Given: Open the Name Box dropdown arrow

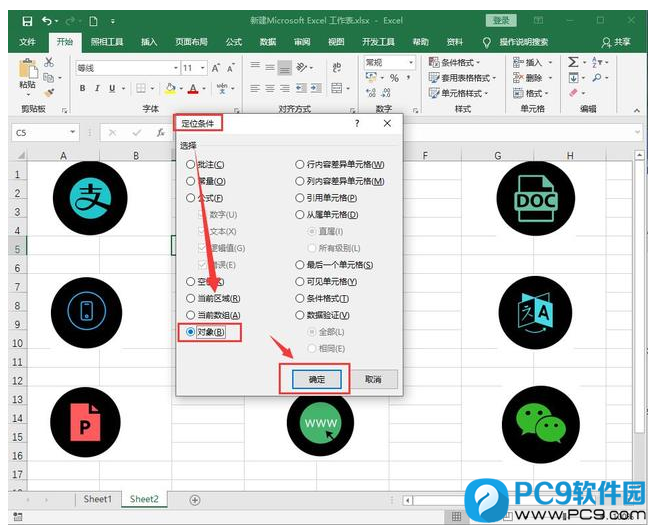Looking at the screenshot, I should coord(73,132).
